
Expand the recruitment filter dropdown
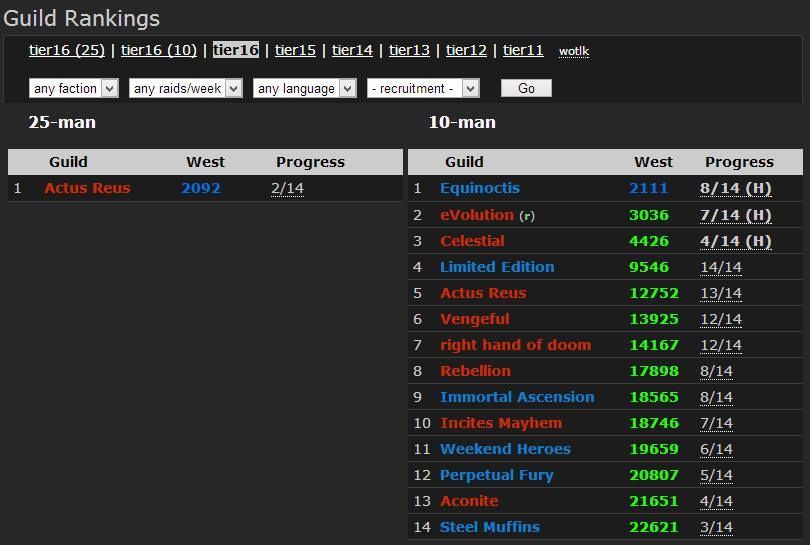coord(423,89)
